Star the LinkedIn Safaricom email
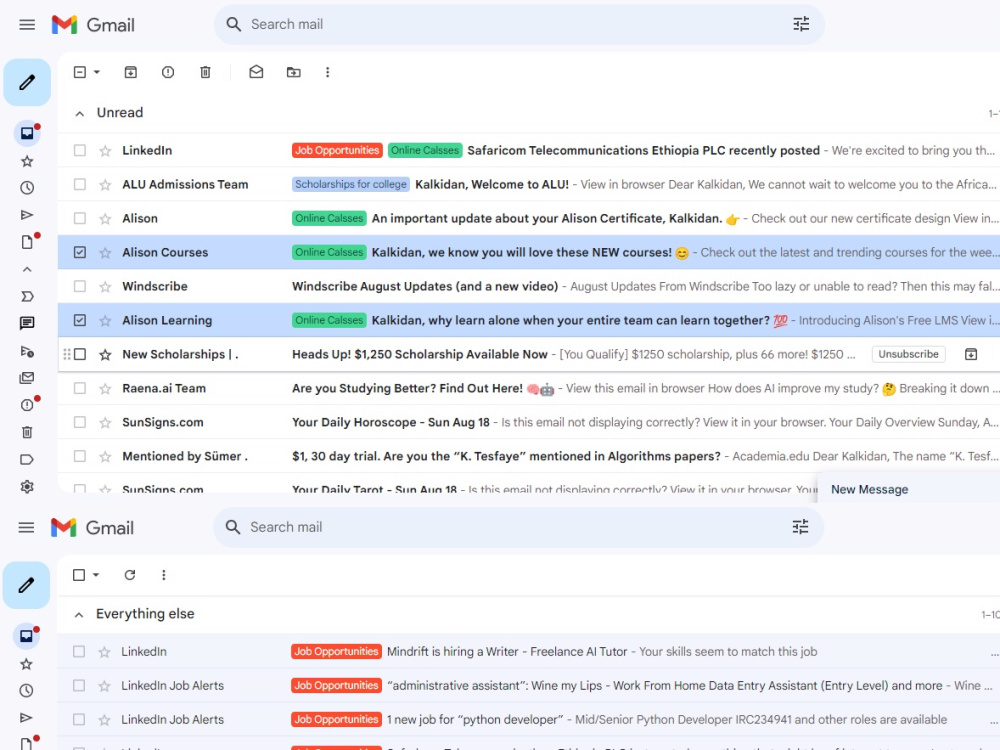Image resolution: width=1000 pixels, height=750 pixels. tap(105, 151)
